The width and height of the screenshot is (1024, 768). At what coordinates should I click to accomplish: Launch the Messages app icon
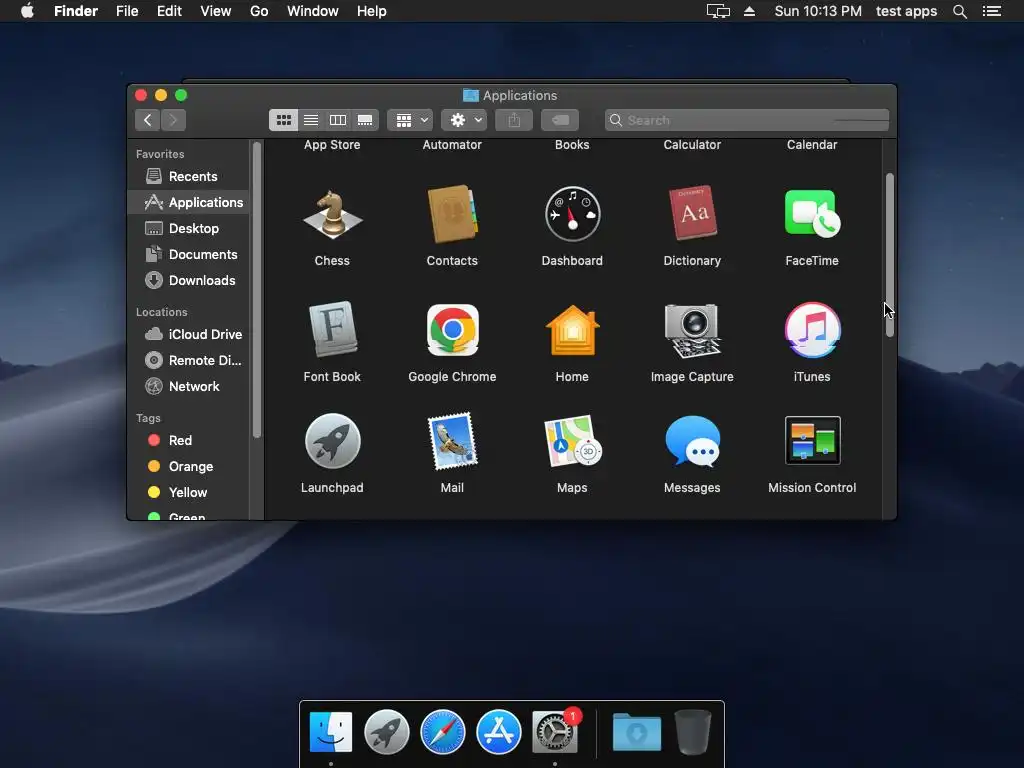click(692, 441)
